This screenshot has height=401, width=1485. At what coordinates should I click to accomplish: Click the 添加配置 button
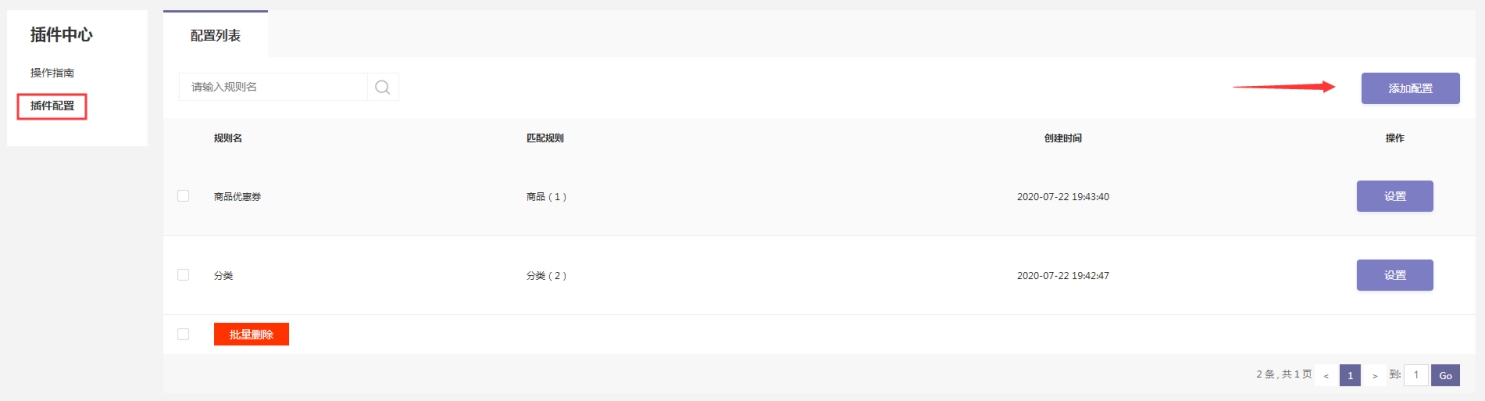click(x=1410, y=88)
